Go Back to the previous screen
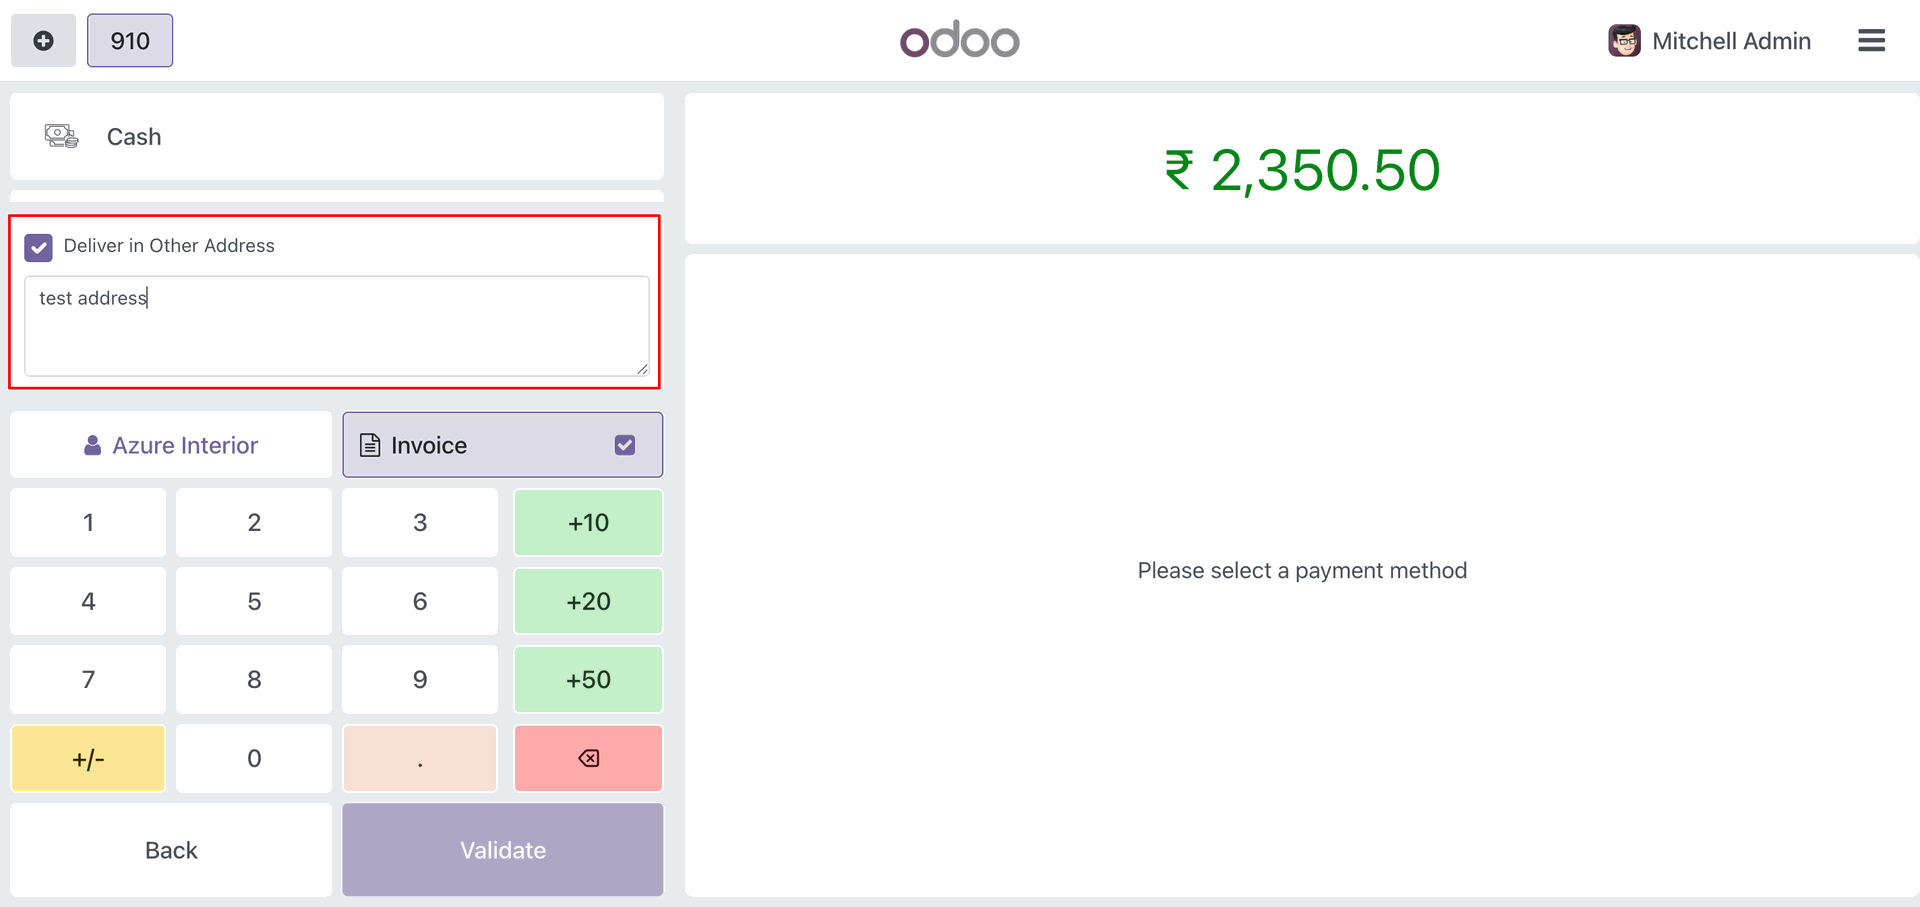The width and height of the screenshot is (1920, 907). (171, 850)
